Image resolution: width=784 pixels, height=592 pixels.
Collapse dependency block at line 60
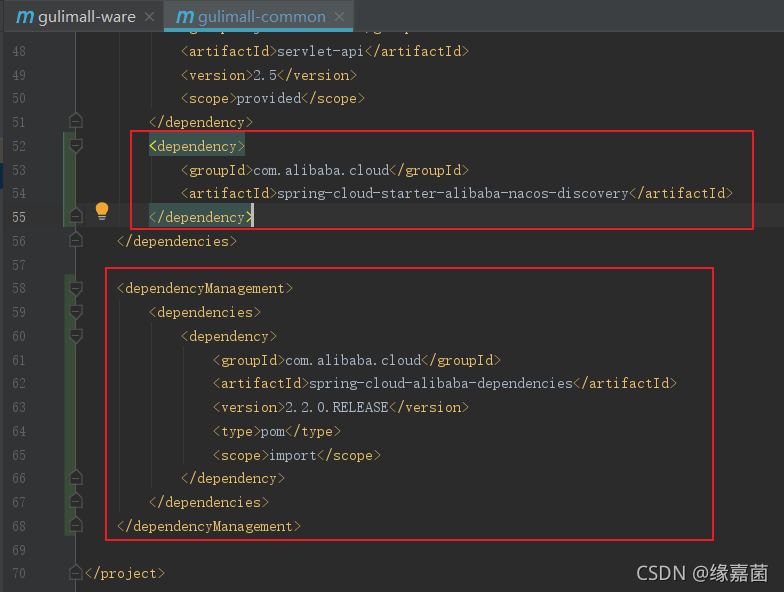[76, 336]
